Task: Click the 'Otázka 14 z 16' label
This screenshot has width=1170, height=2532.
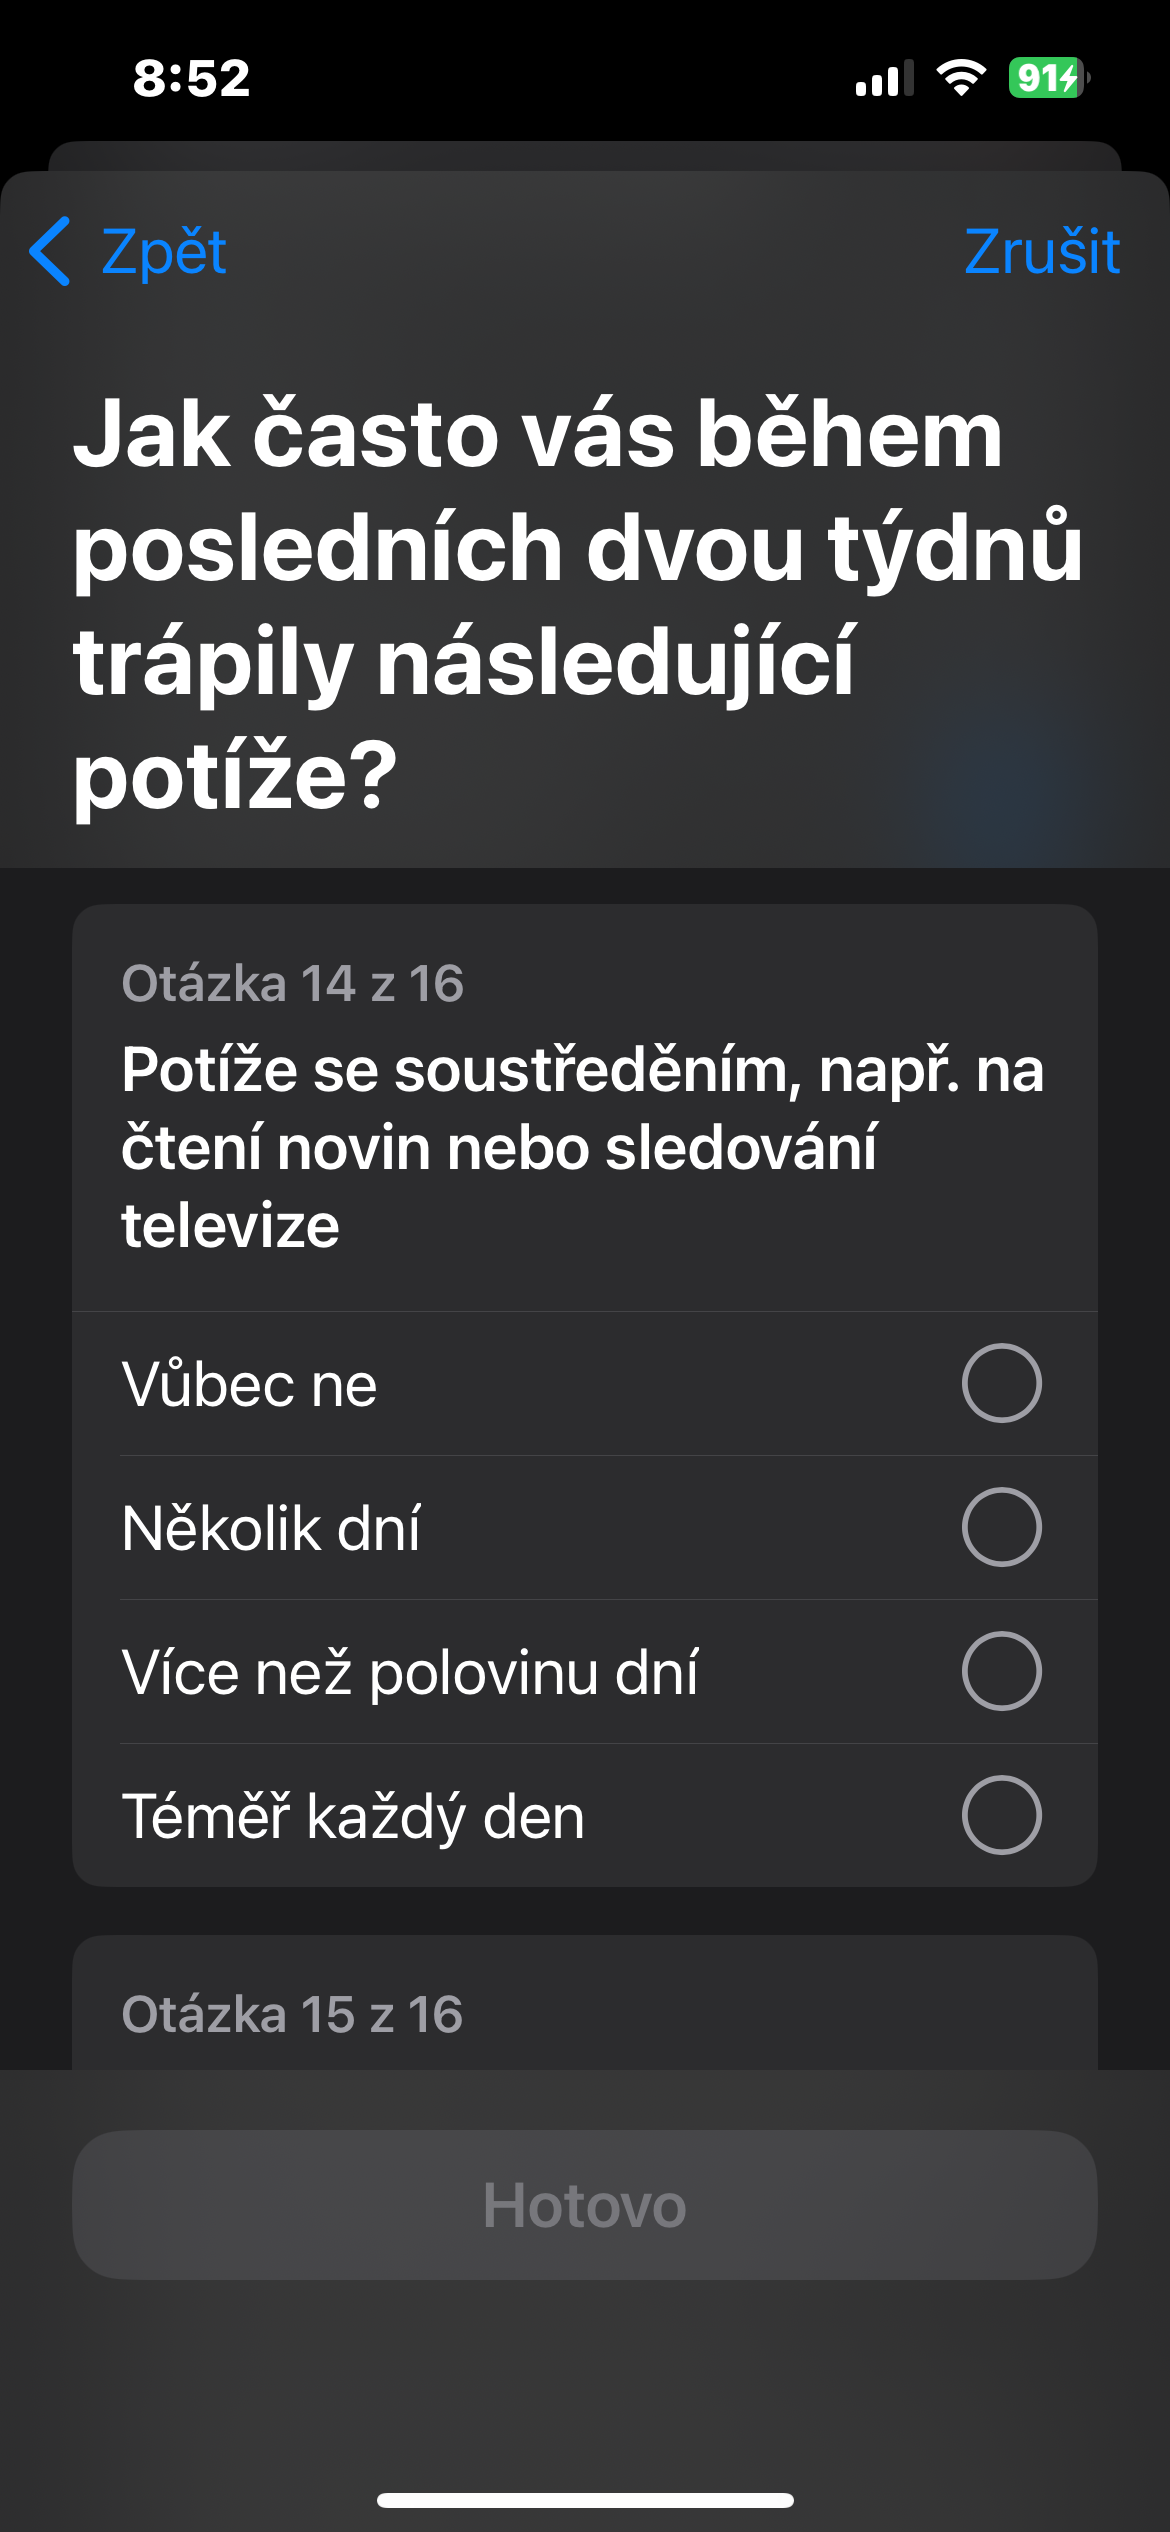Action: [x=292, y=984]
